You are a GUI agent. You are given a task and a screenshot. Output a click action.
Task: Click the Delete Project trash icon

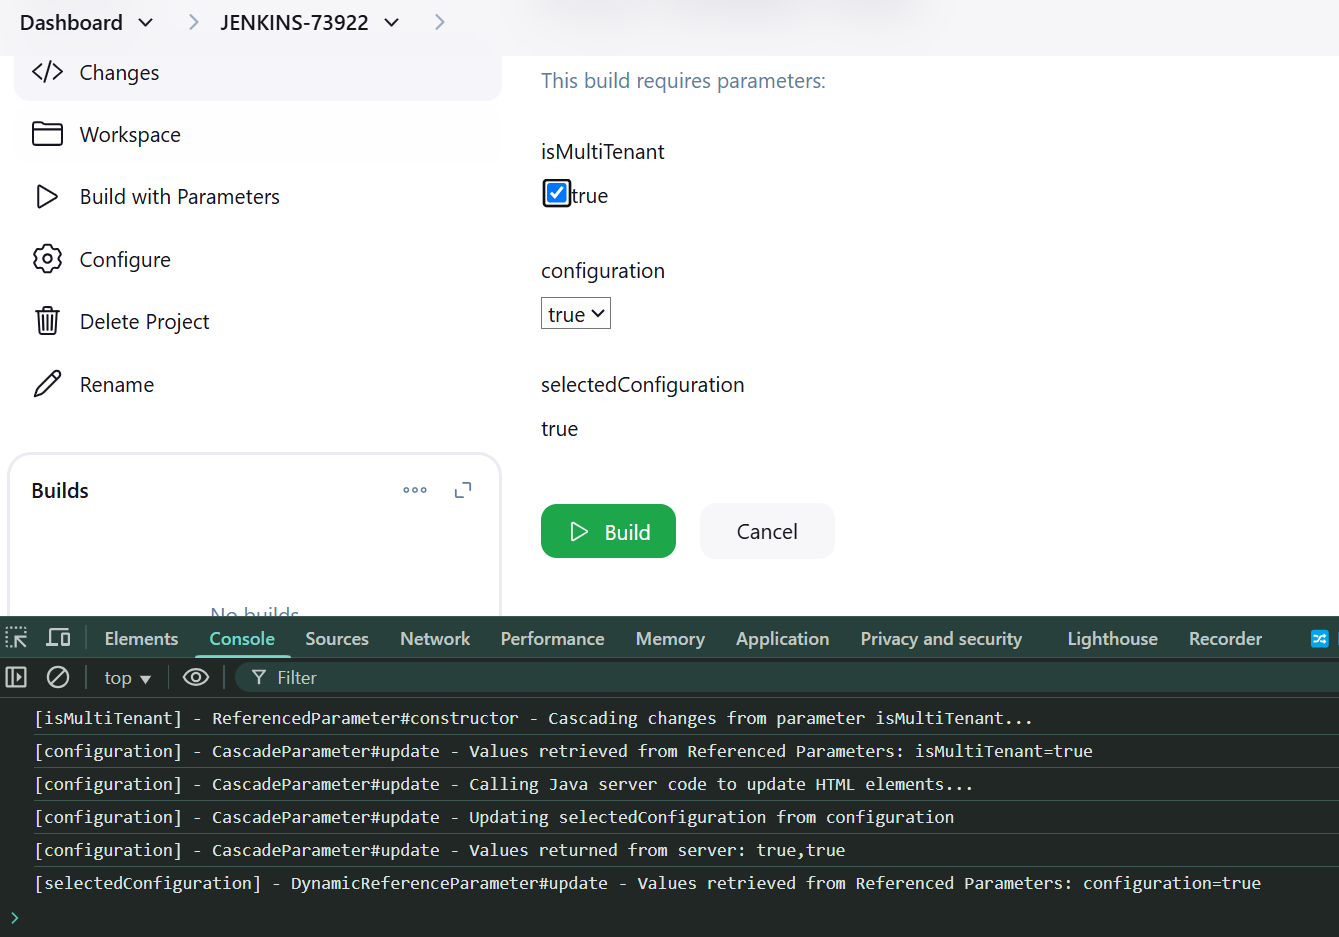pos(47,321)
